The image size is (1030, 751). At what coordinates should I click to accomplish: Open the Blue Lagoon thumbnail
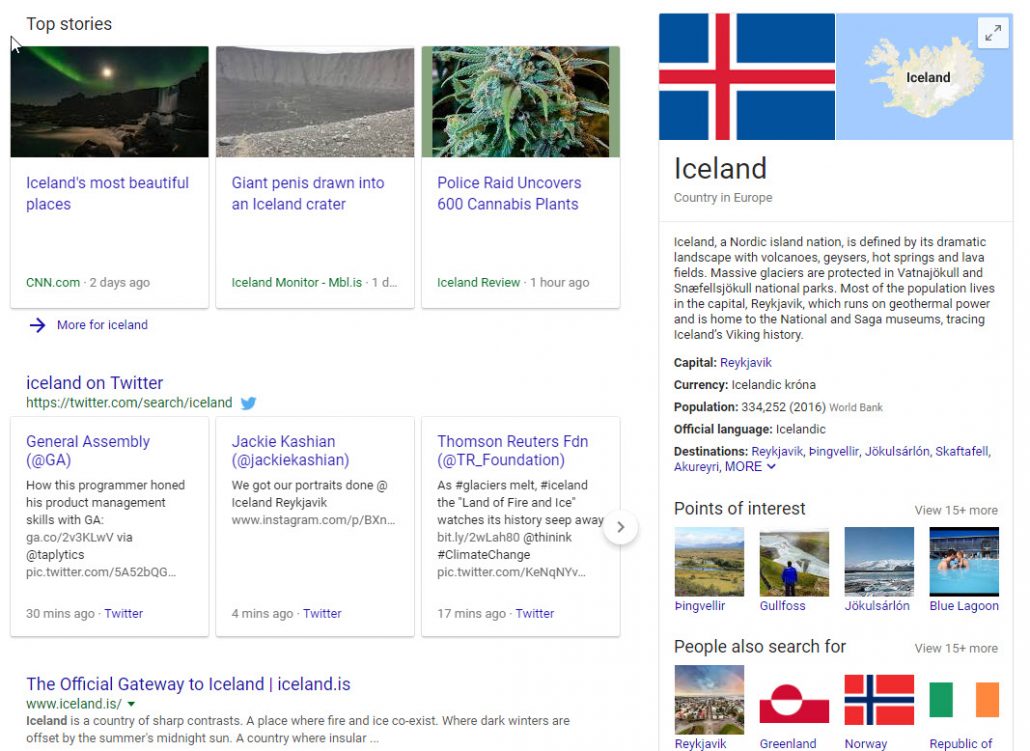tap(963, 562)
